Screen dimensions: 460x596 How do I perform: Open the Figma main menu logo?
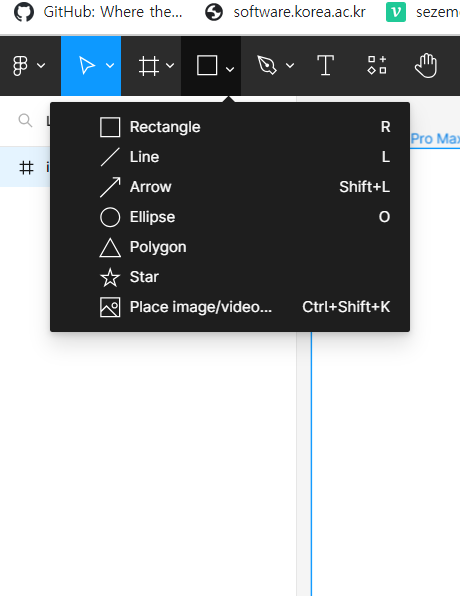(20, 66)
